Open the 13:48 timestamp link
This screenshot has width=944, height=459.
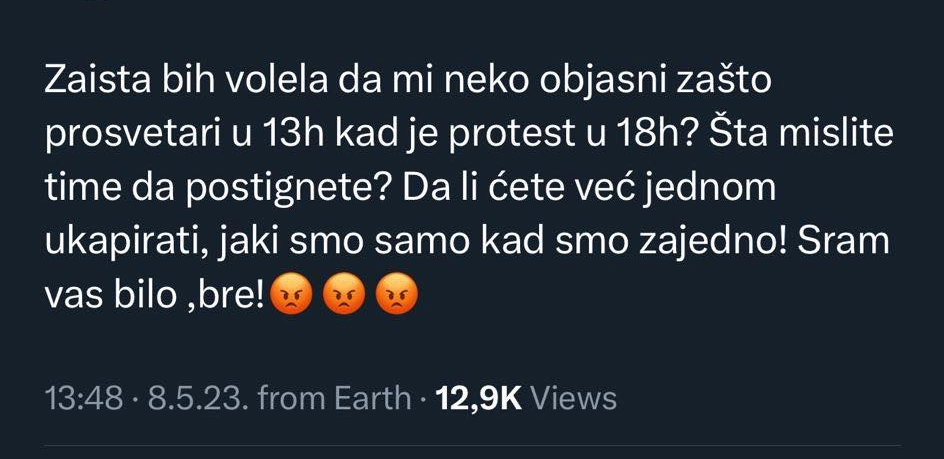pos(84,399)
